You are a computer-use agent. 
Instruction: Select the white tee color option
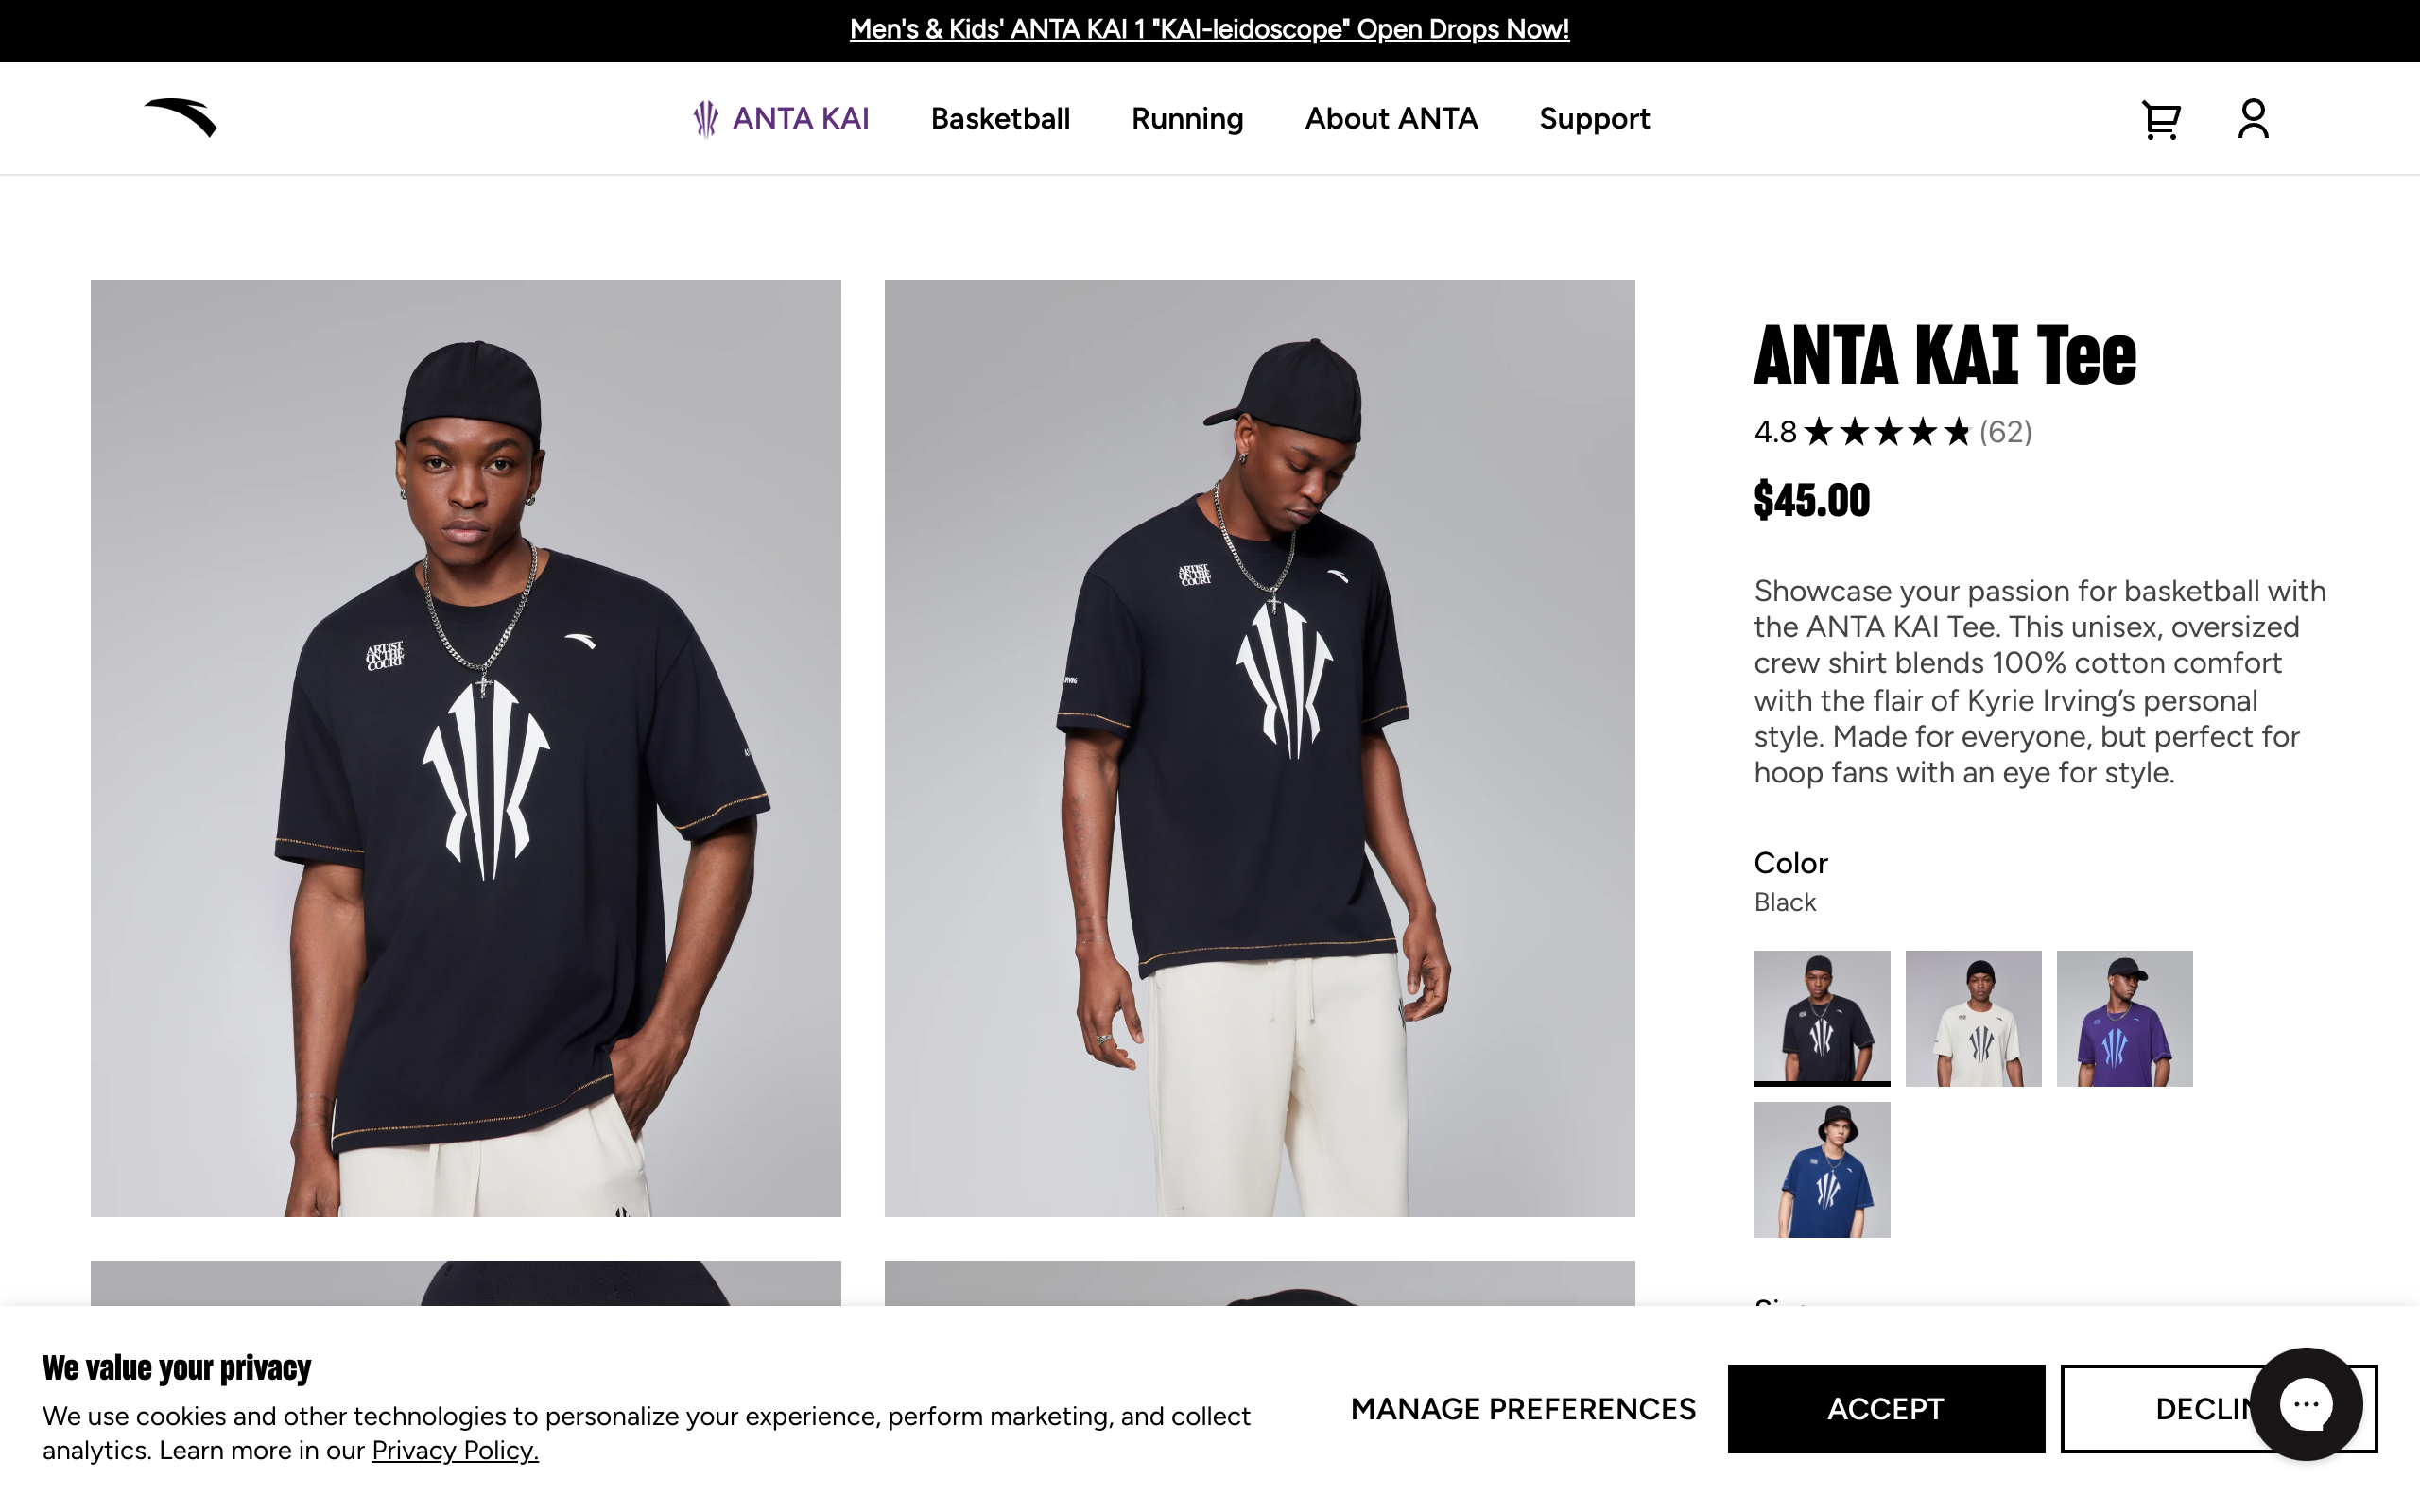1972,1017
